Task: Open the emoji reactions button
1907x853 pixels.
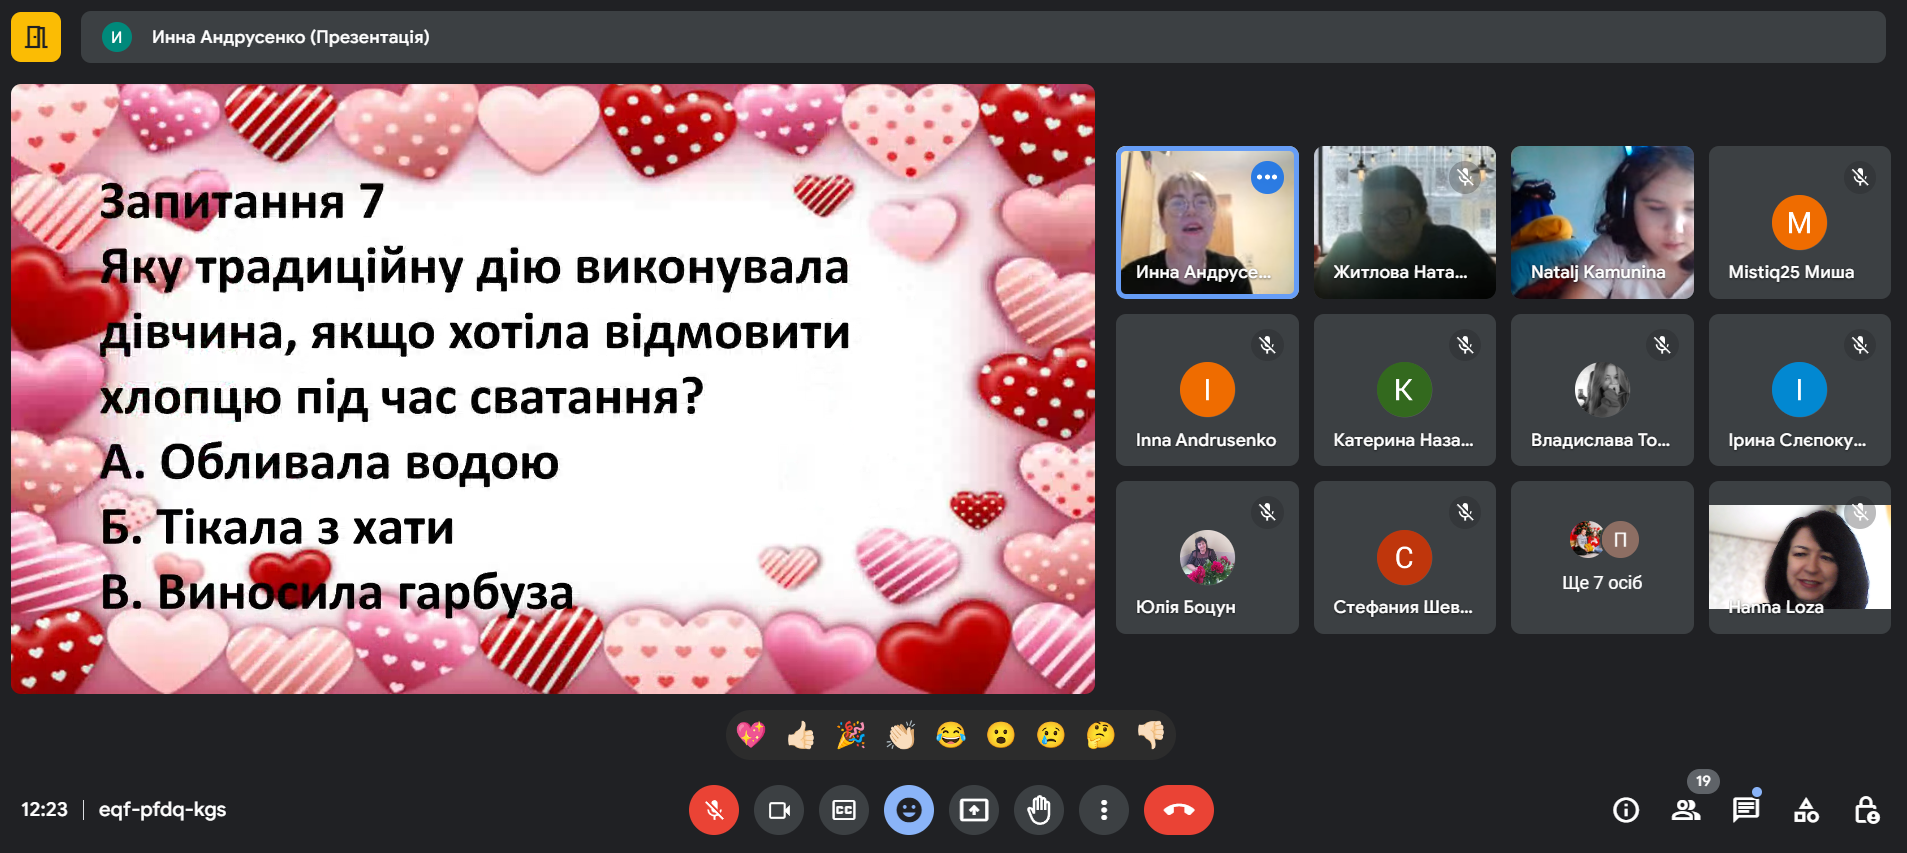Action: point(908,810)
